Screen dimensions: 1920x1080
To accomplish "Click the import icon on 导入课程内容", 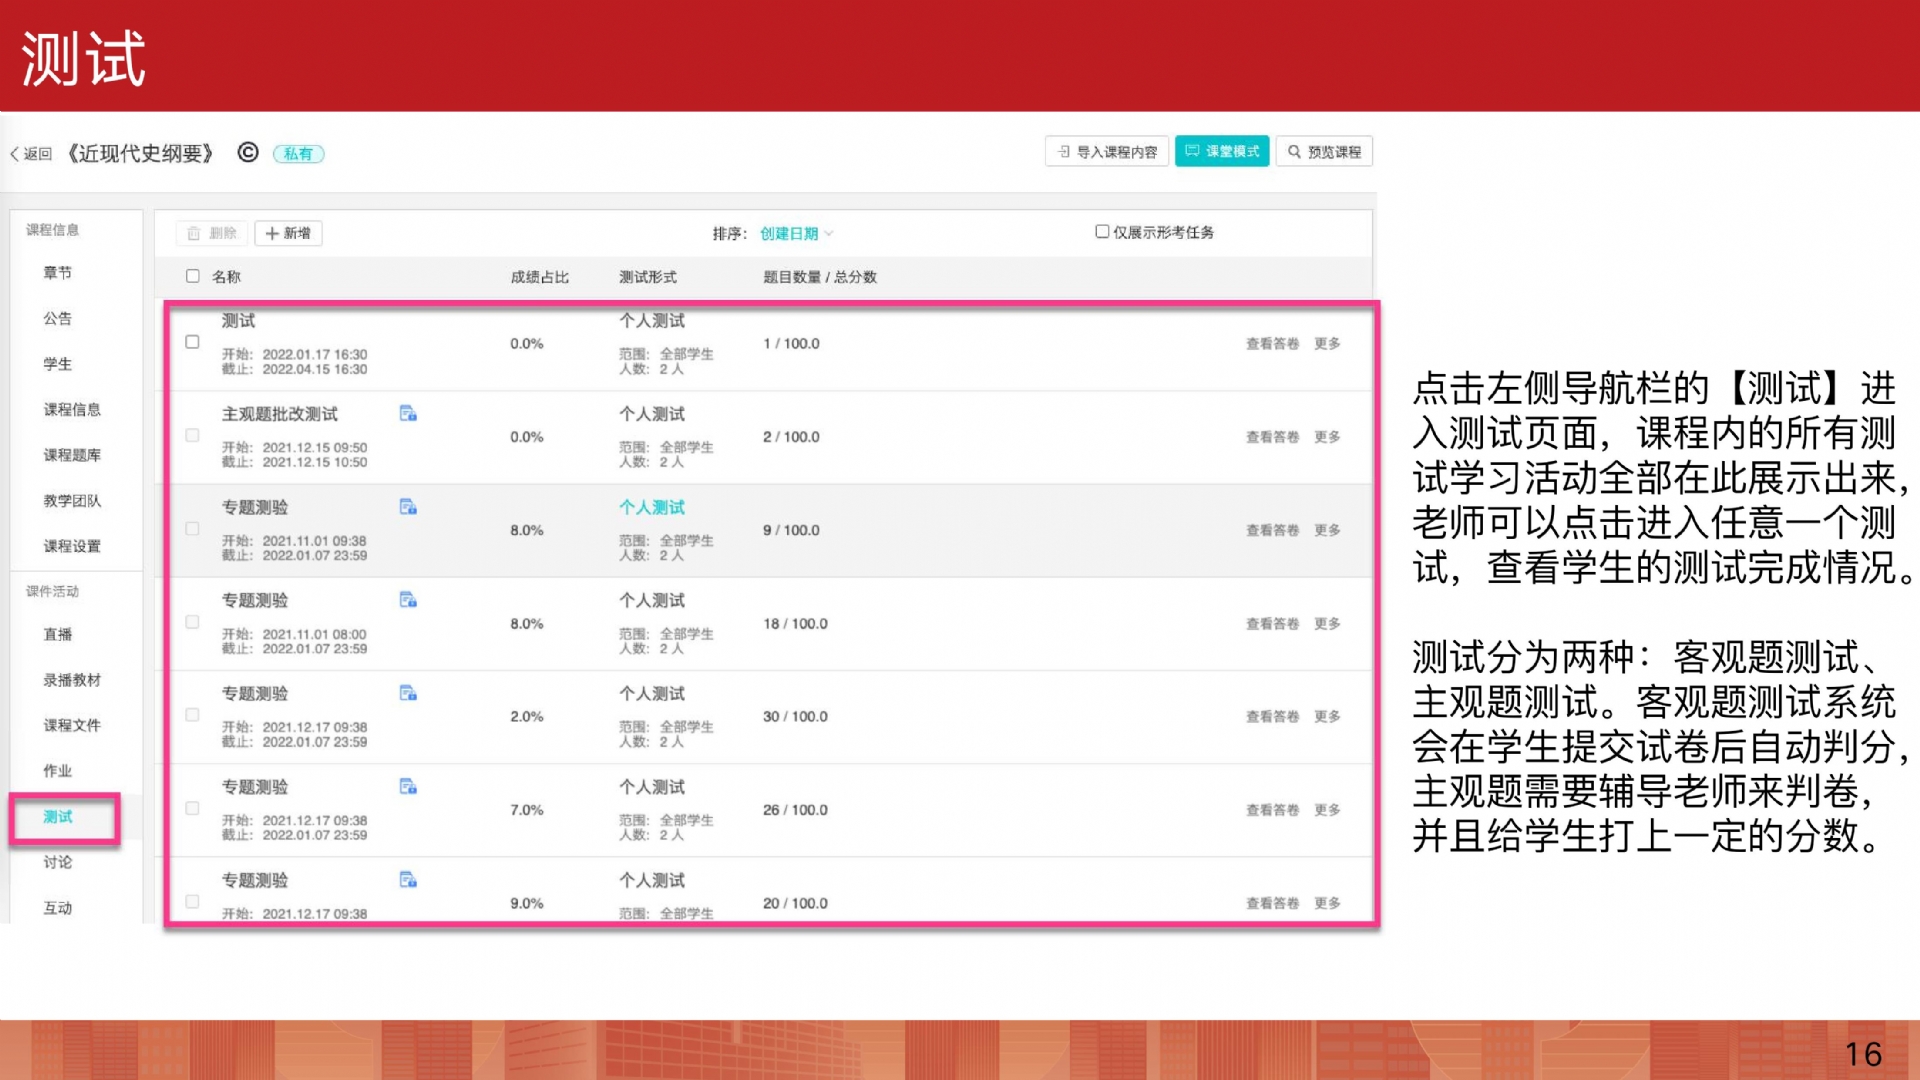I will pos(1064,152).
